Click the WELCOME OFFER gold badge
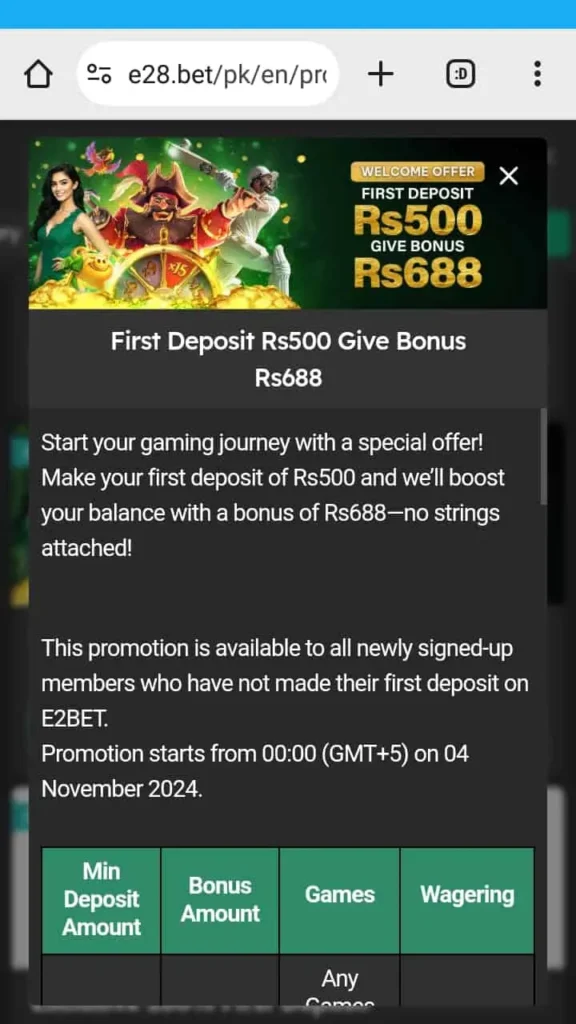Image resolution: width=576 pixels, height=1024 pixels. pyautogui.click(x=417, y=172)
